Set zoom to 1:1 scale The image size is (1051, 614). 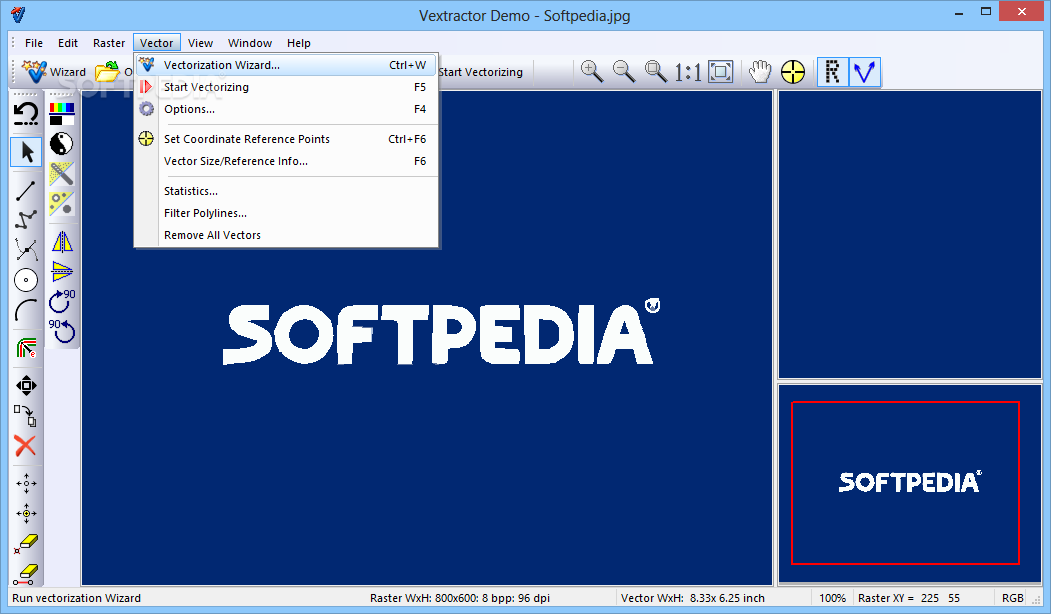tap(688, 72)
